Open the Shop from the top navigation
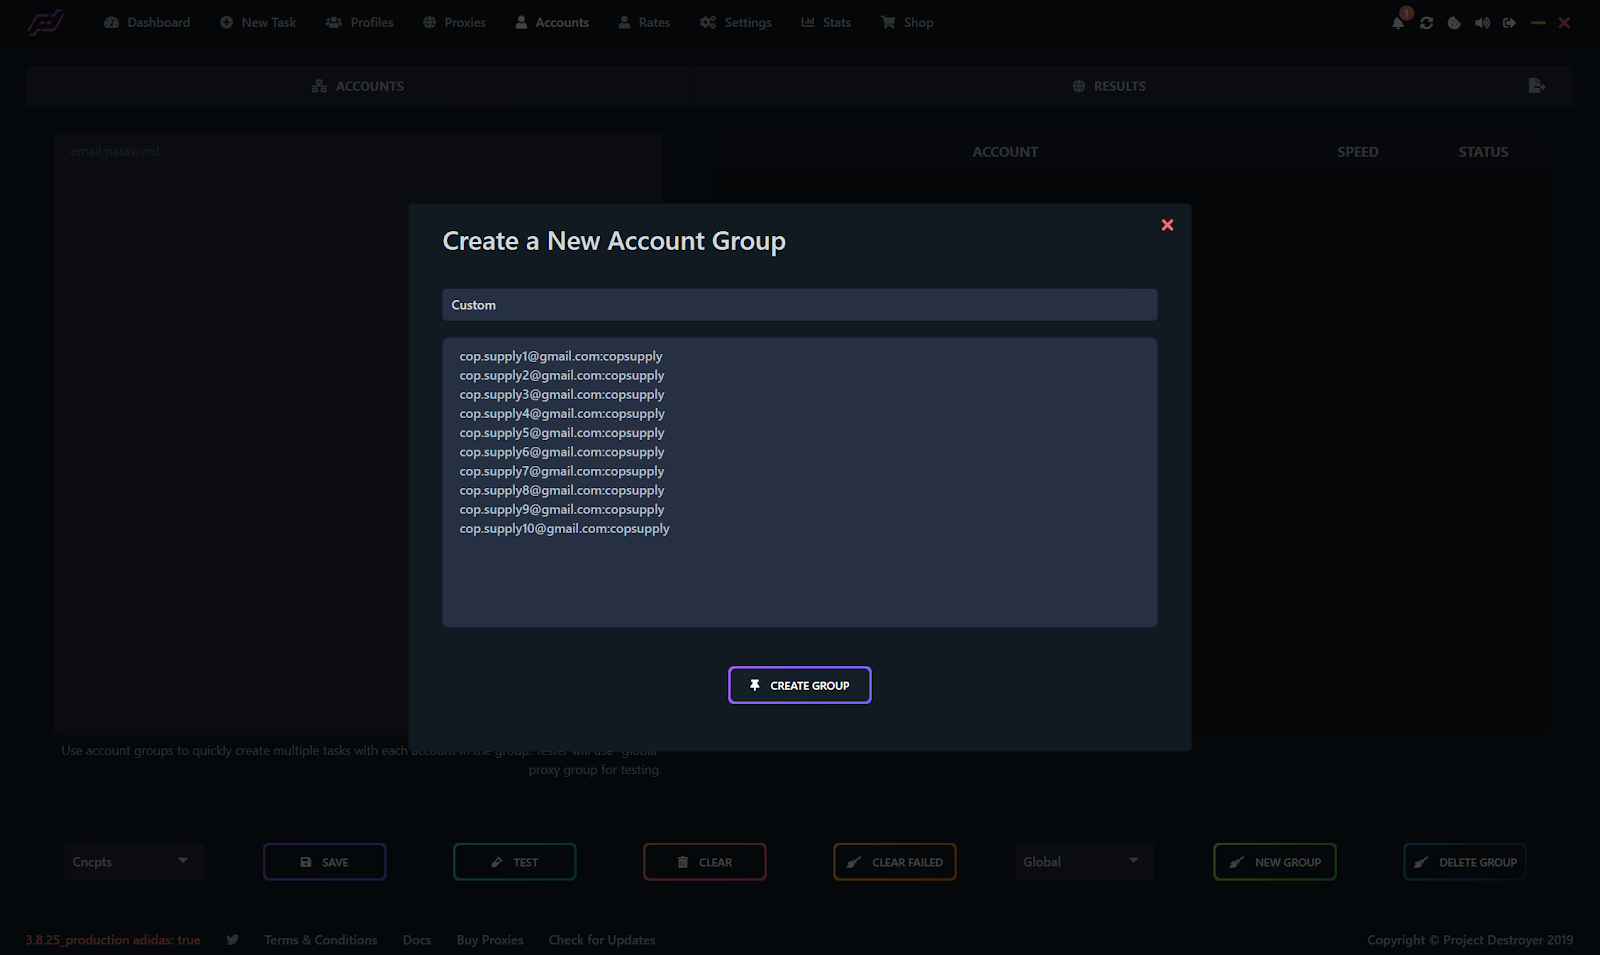 coord(907,22)
